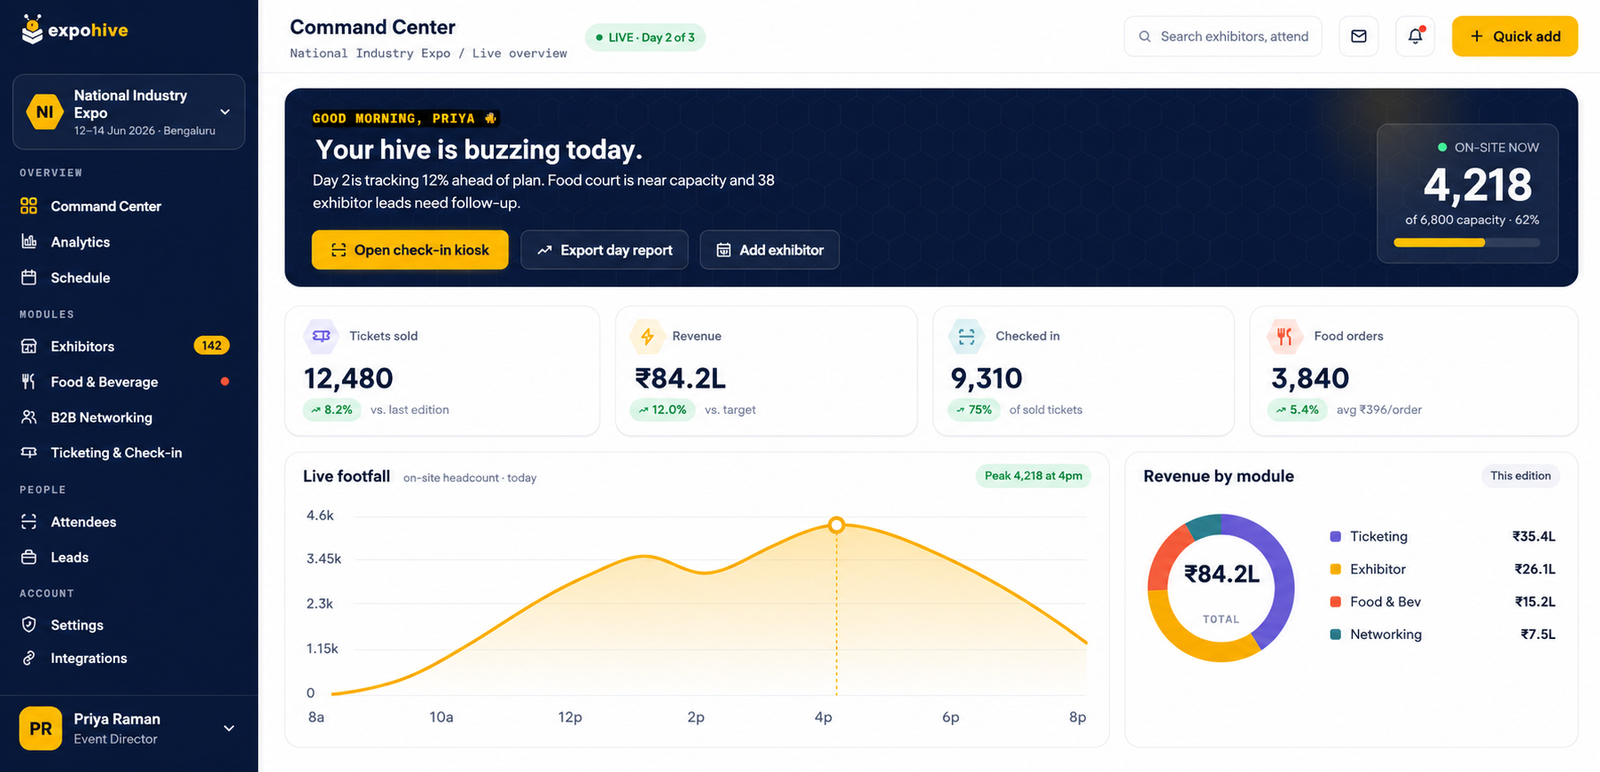Click the Integrations link icon
1600x772 pixels.
(x=29, y=658)
